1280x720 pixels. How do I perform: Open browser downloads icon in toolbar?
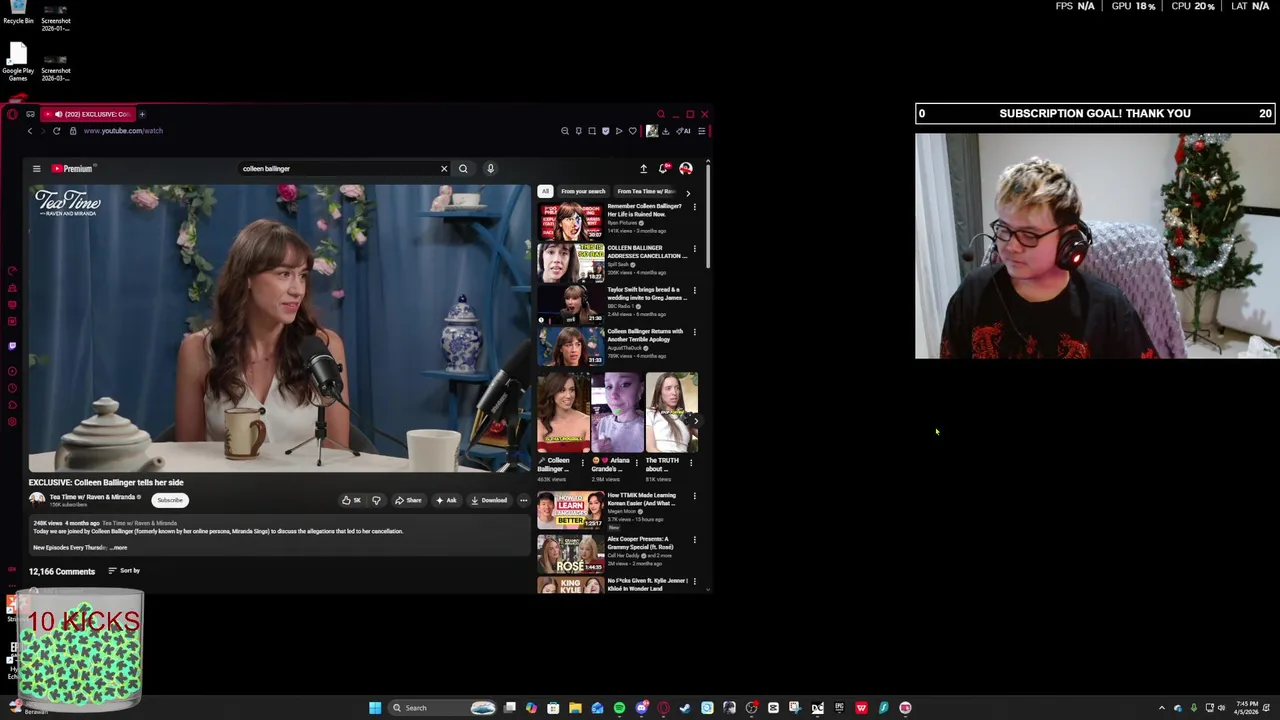click(665, 131)
